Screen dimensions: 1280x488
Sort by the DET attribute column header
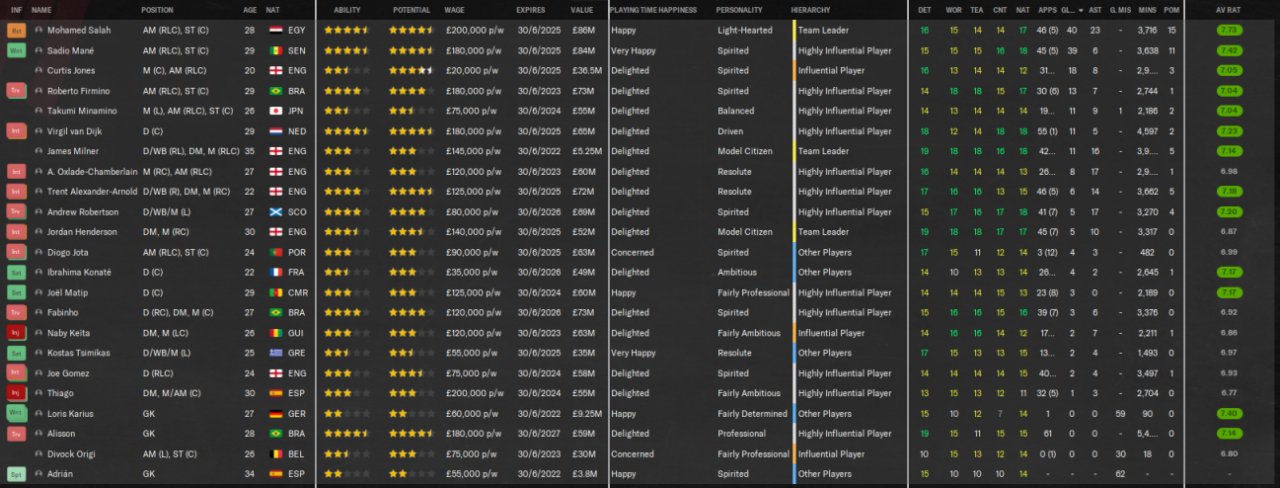coord(924,9)
